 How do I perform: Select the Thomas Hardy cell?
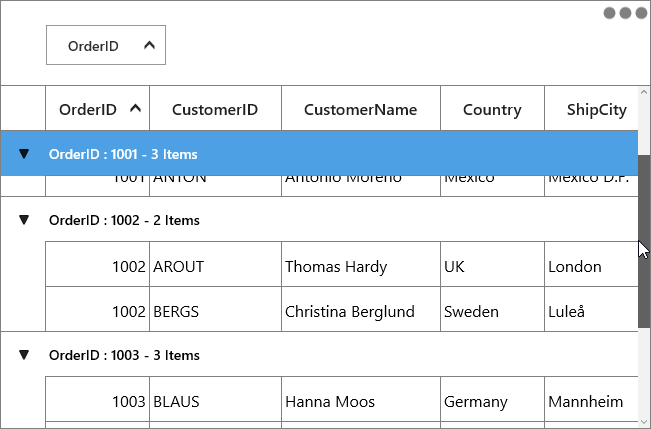(x=361, y=264)
